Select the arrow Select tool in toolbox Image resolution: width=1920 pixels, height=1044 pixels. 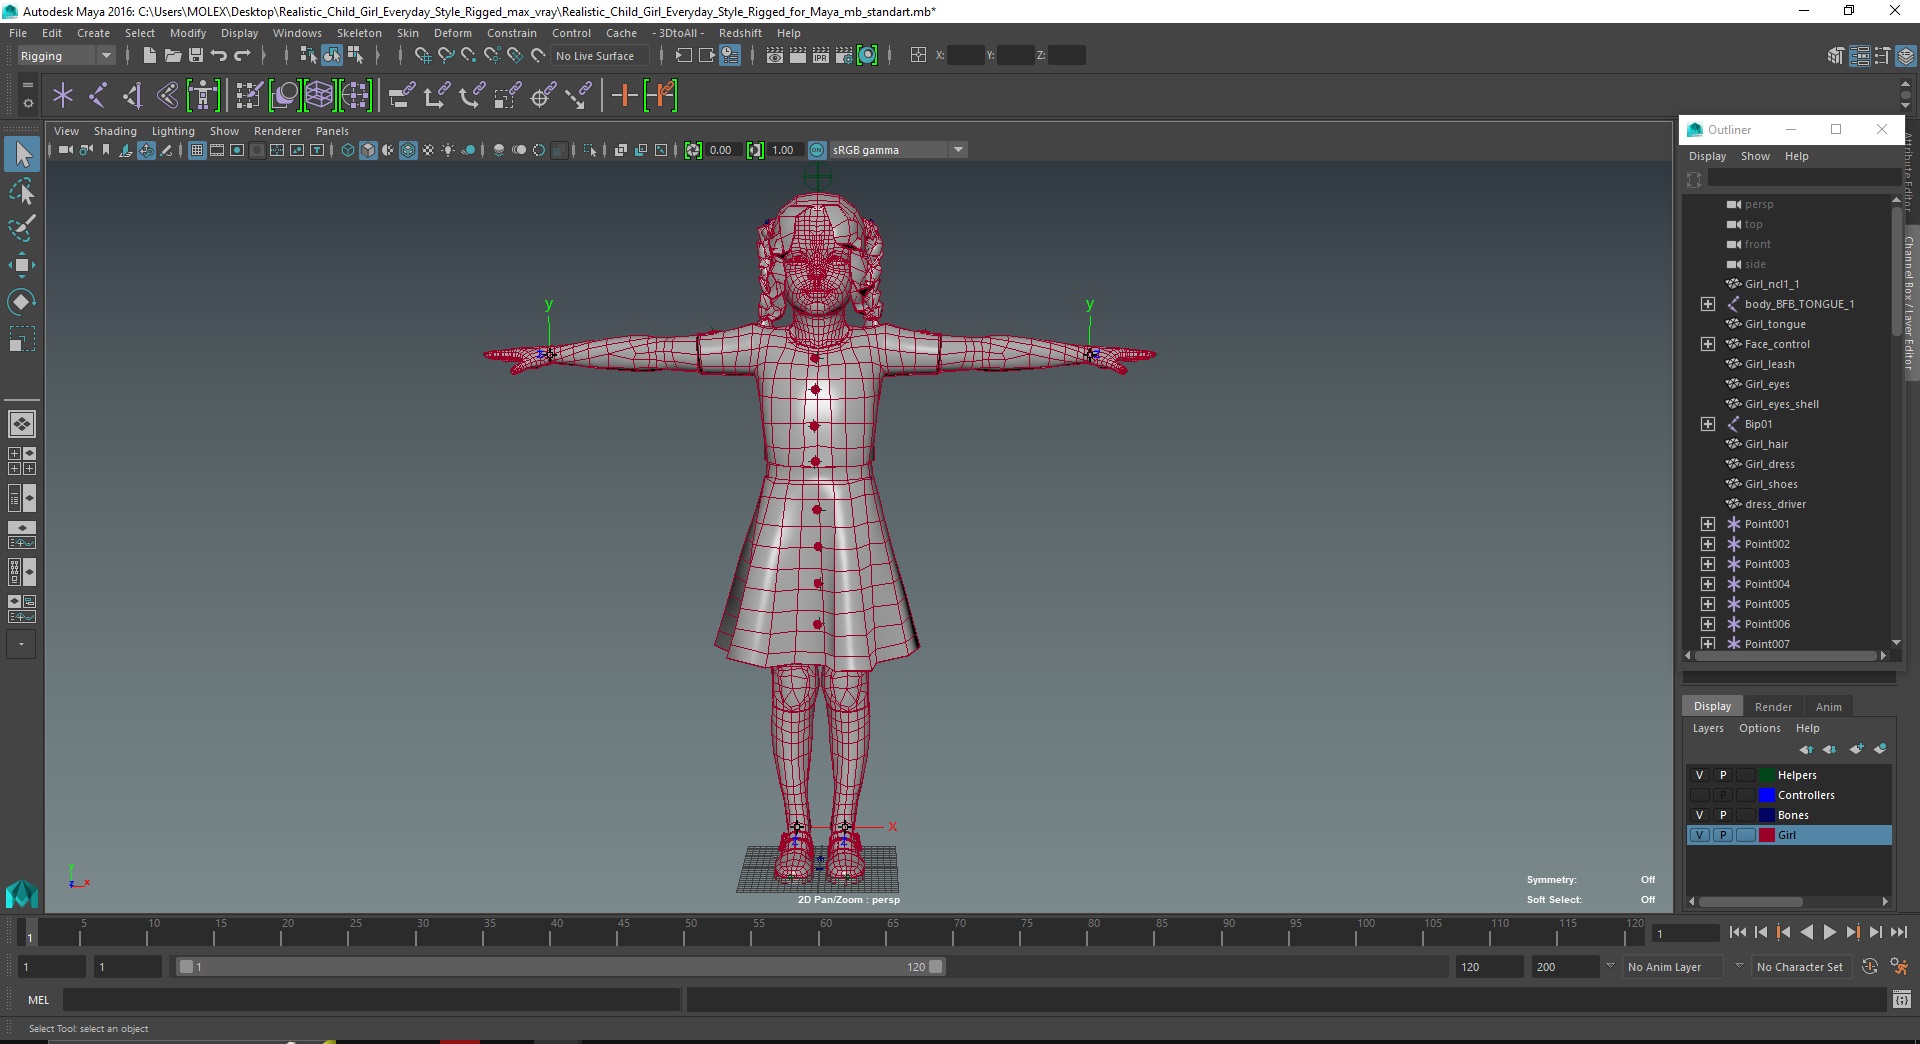22,154
